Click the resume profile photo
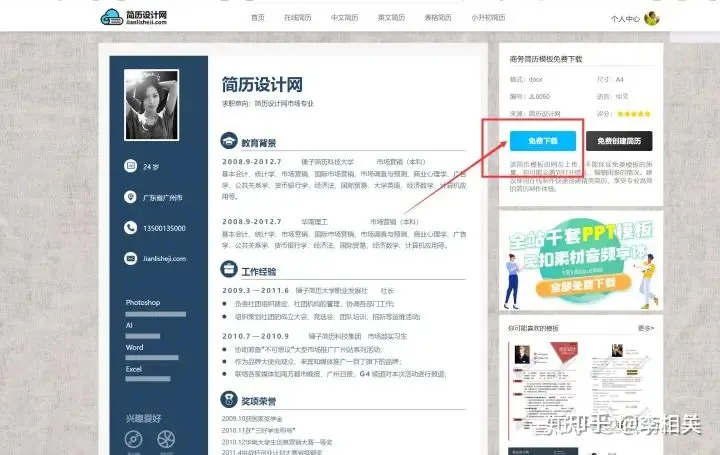This screenshot has height=455, width=720. tap(152, 105)
